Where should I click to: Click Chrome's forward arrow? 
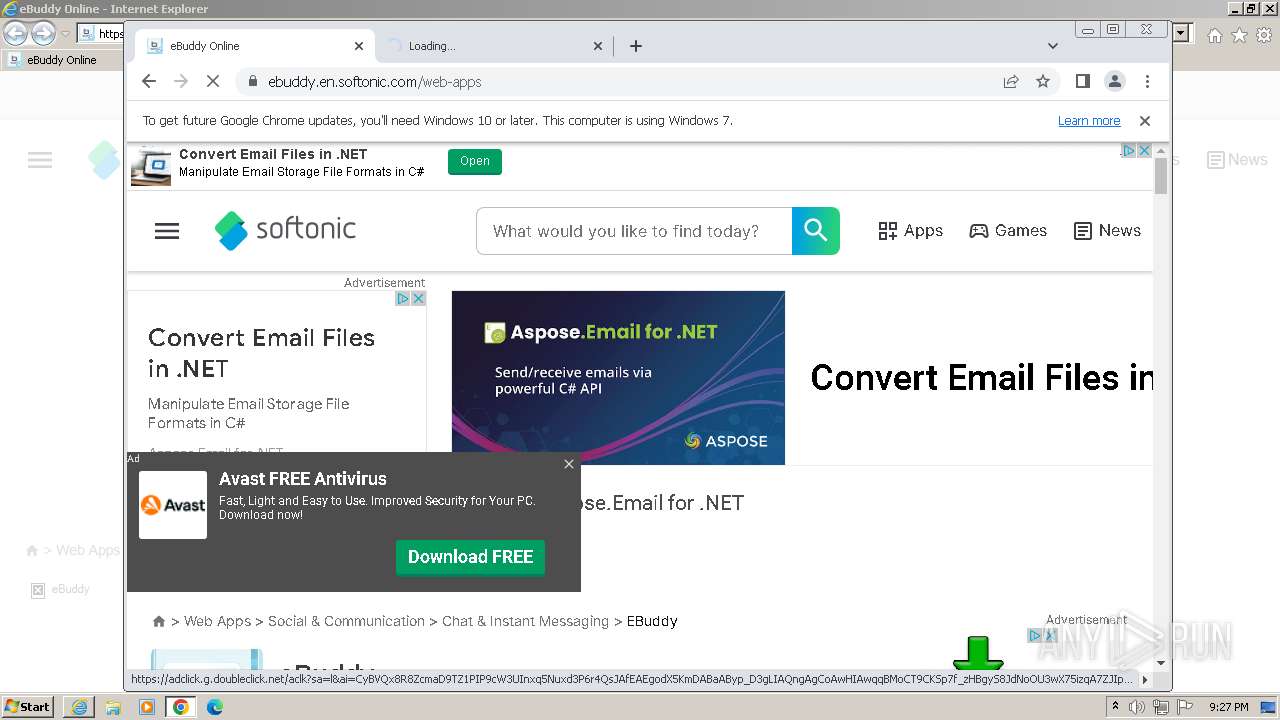click(181, 81)
